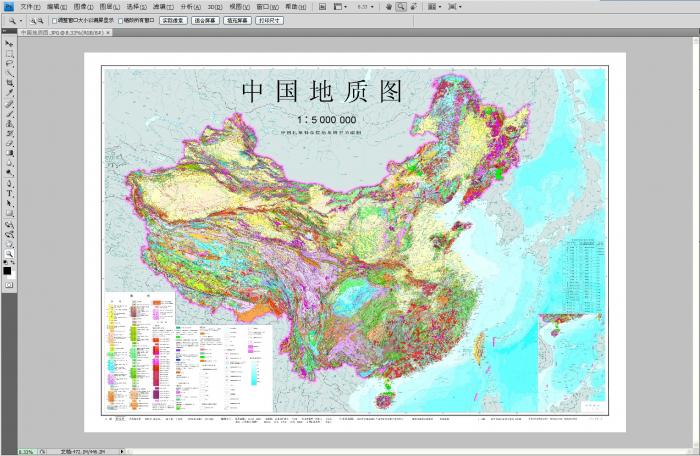The height and width of the screenshot is (456, 700).
Task: Select the Rectangular Marquee tool
Action: pyautogui.click(x=9, y=53)
